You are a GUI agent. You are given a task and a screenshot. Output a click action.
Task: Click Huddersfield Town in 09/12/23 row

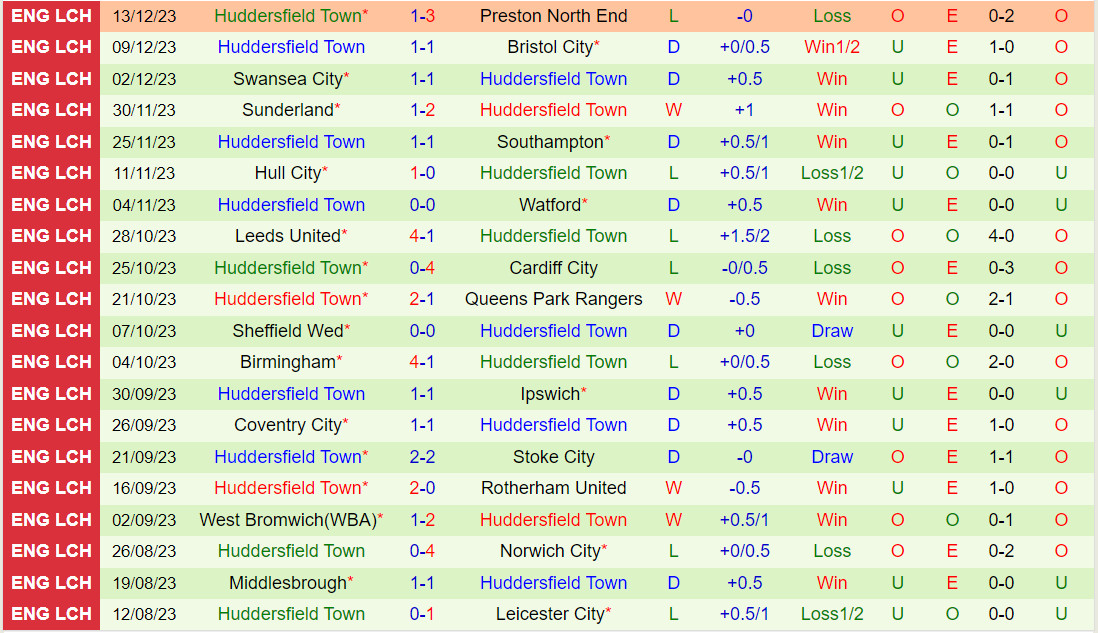click(x=291, y=47)
